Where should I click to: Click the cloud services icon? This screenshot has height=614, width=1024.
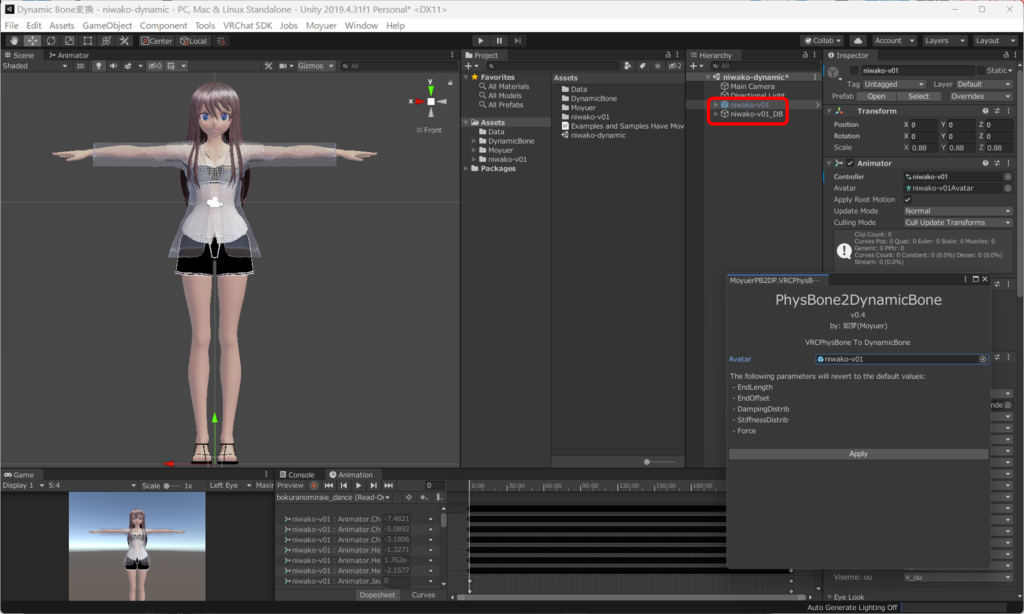859,41
